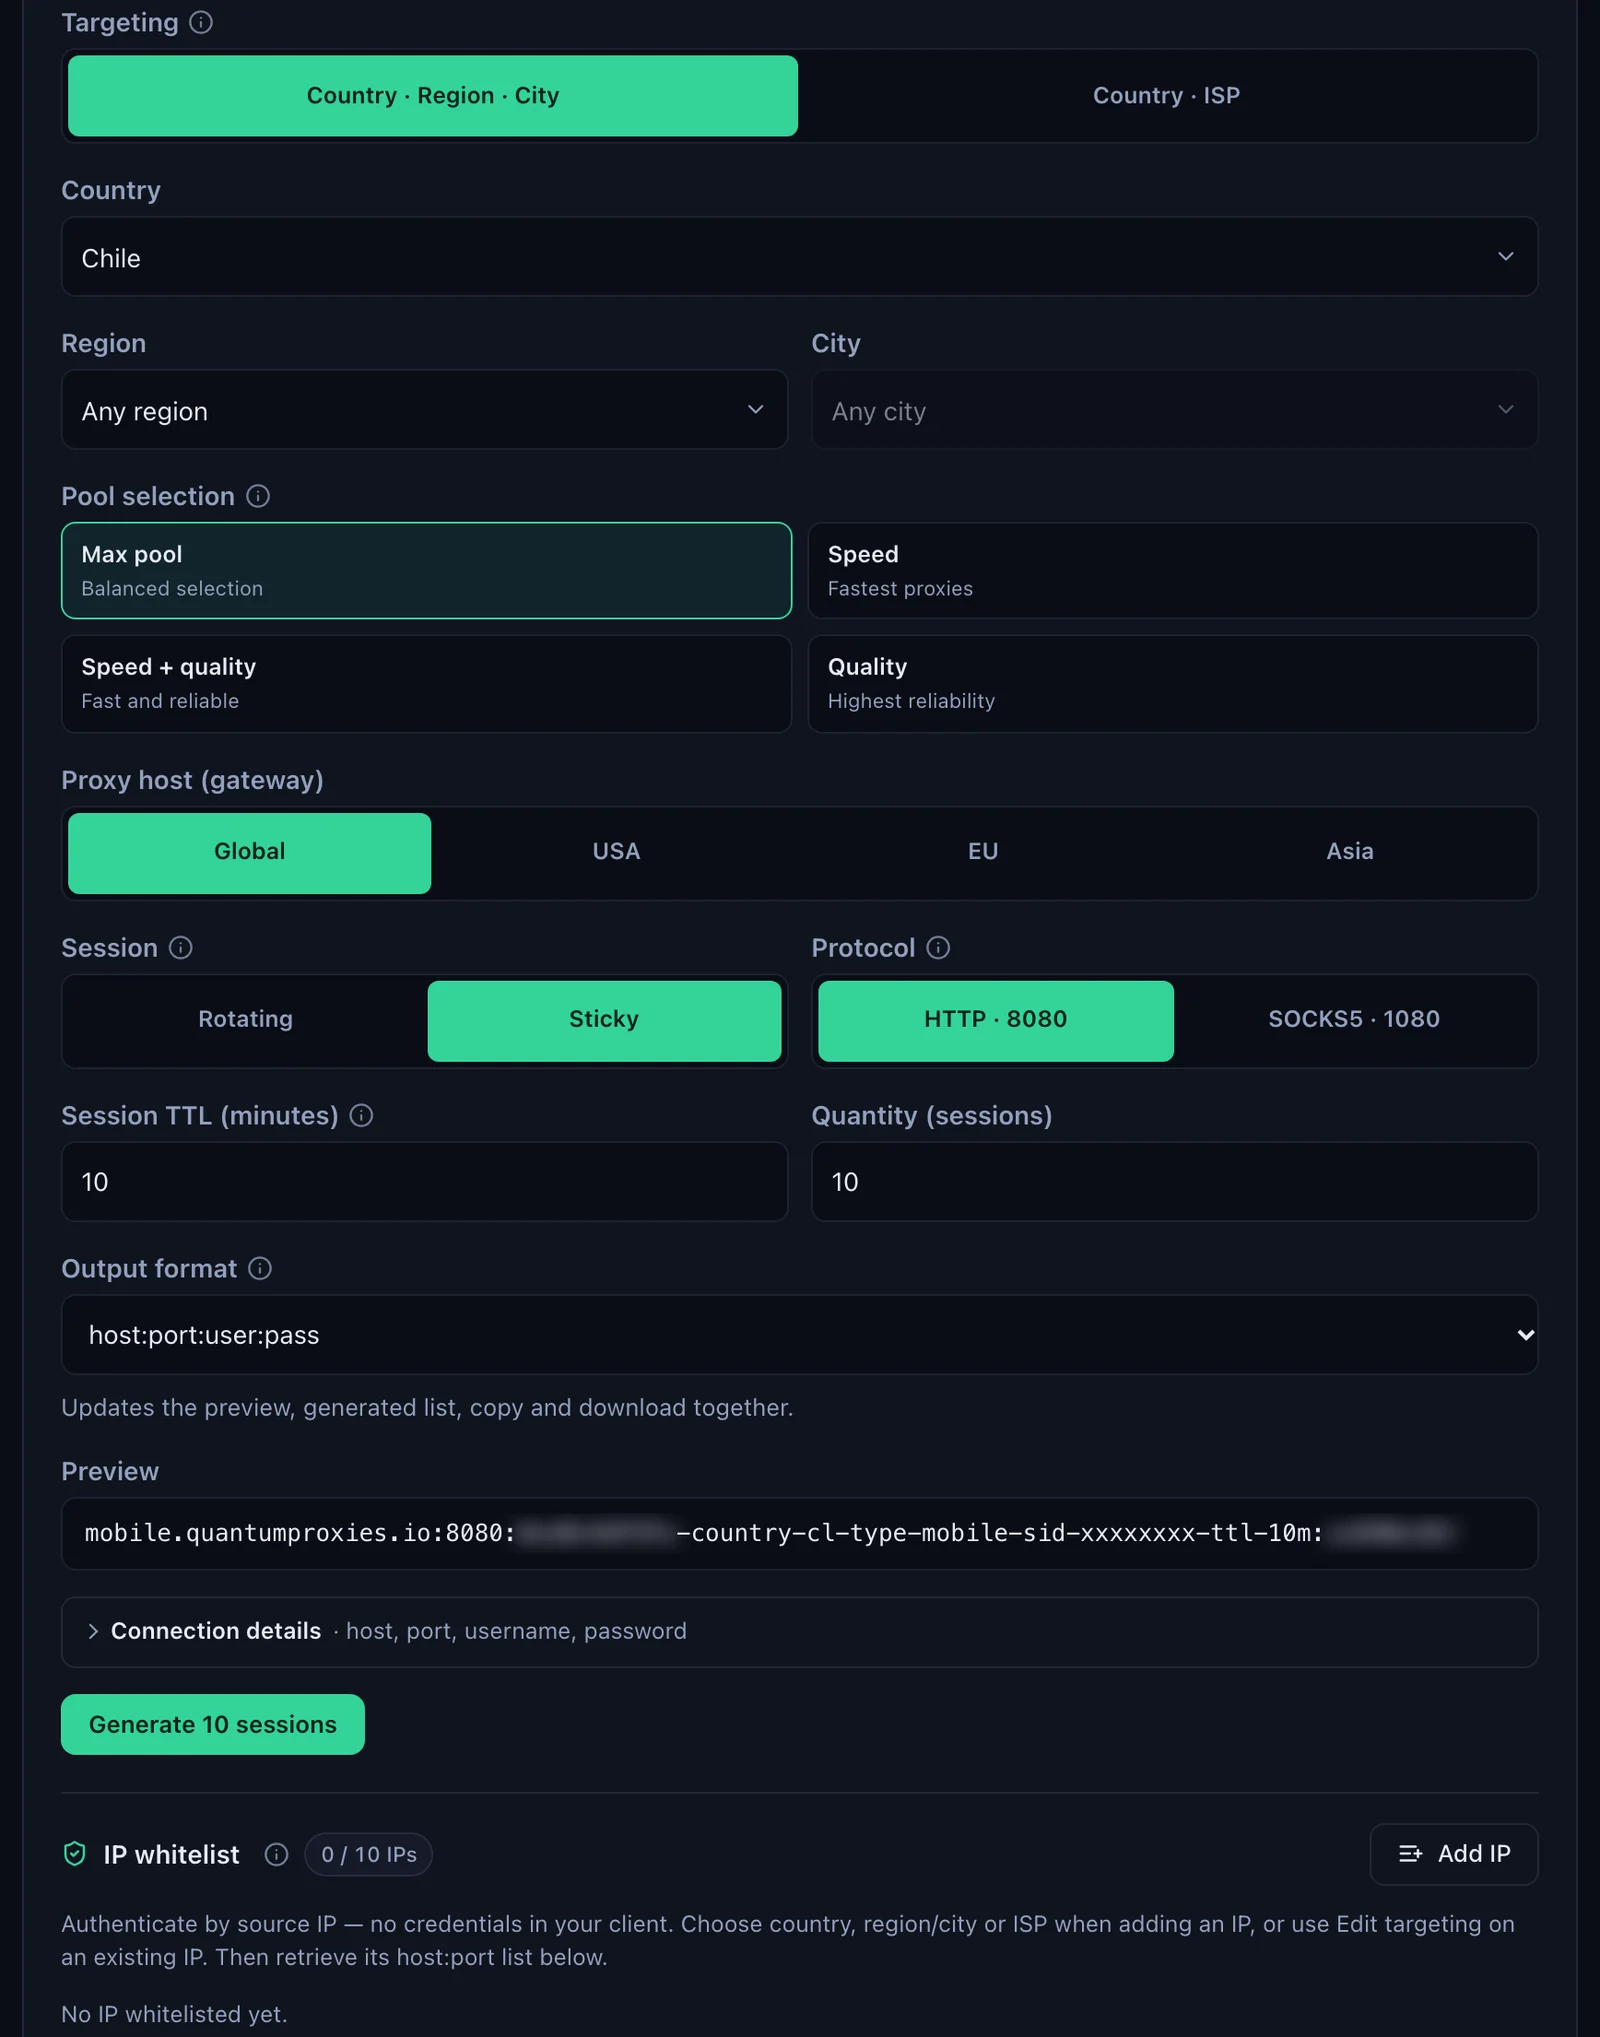Select HTTP · 8080 protocol
The image size is (1600, 2037).
(996, 1020)
